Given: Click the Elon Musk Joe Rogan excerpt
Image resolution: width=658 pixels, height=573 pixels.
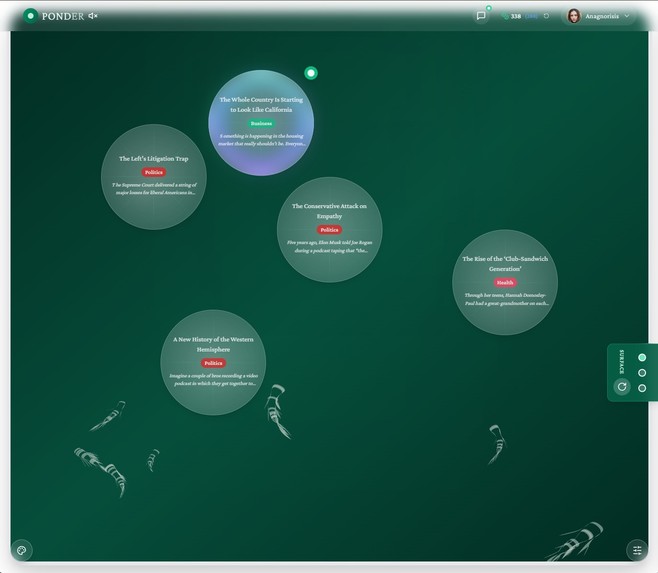Looking at the screenshot, I should (x=330, y=246).
